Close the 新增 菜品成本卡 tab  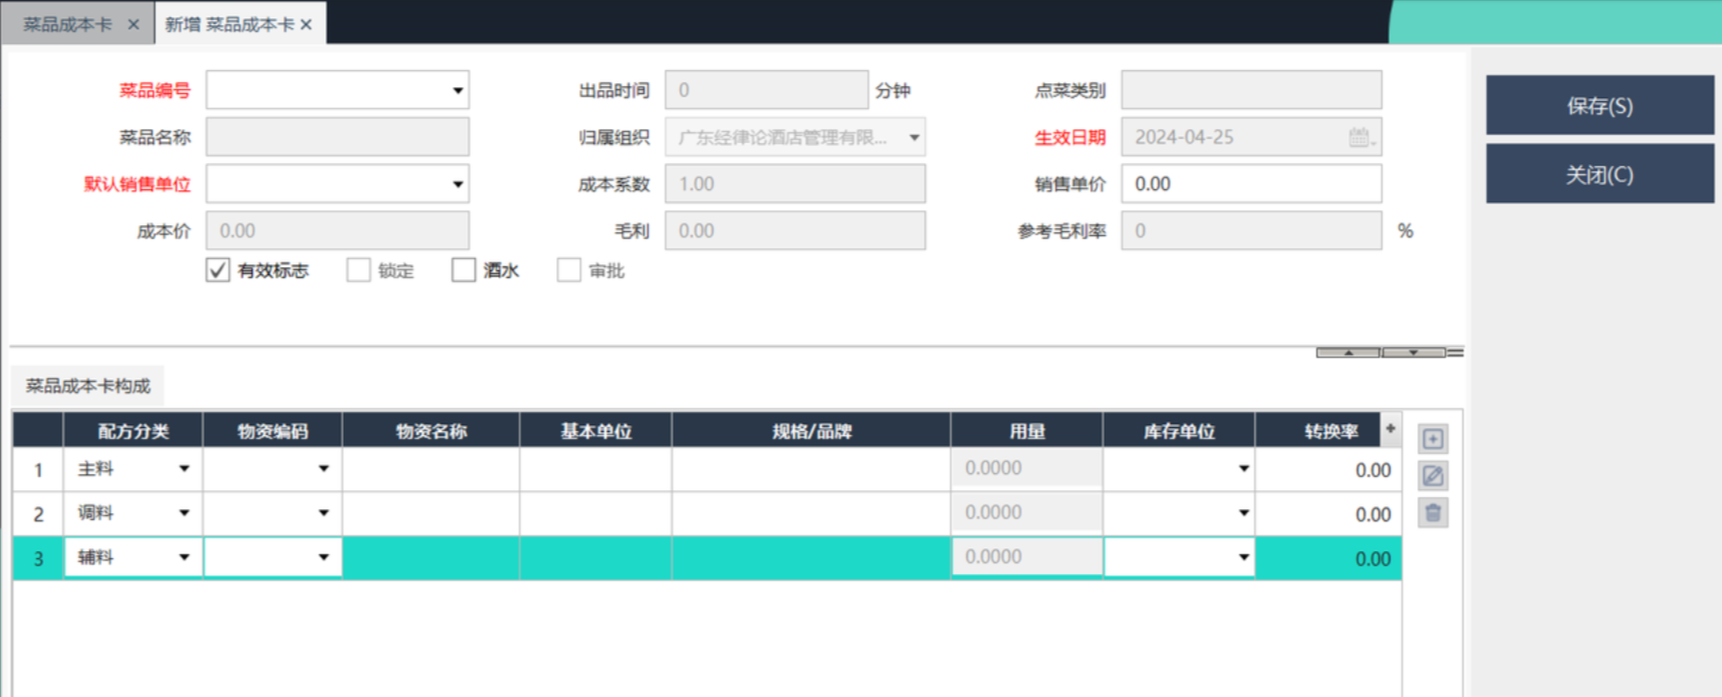(x=306, y=25)
